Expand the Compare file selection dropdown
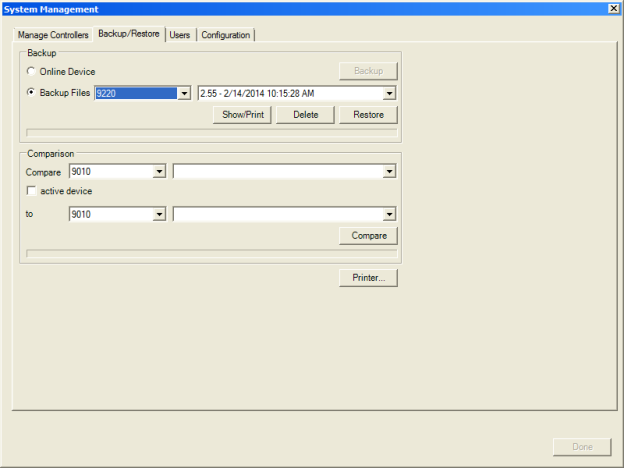624x468 pixels. 389,172
